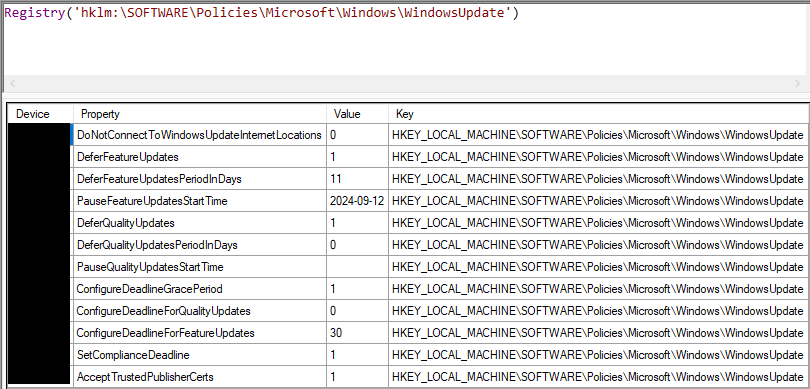This screenshot has height=389, width=810.
Task: Select the AcceptTrustedPublisherCerts property cell
Action: (x=200, y=377)
